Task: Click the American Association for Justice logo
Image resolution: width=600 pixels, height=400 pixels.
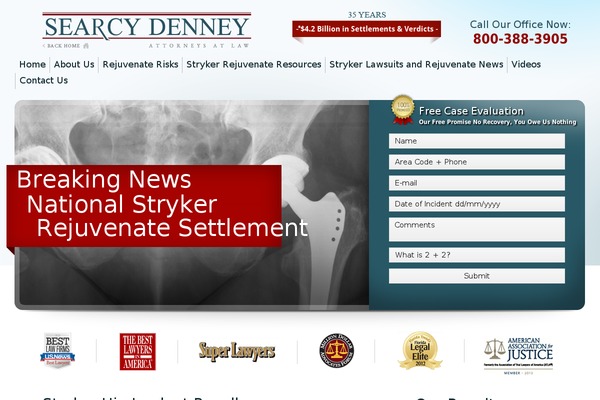Action: (x=518, y=355)
